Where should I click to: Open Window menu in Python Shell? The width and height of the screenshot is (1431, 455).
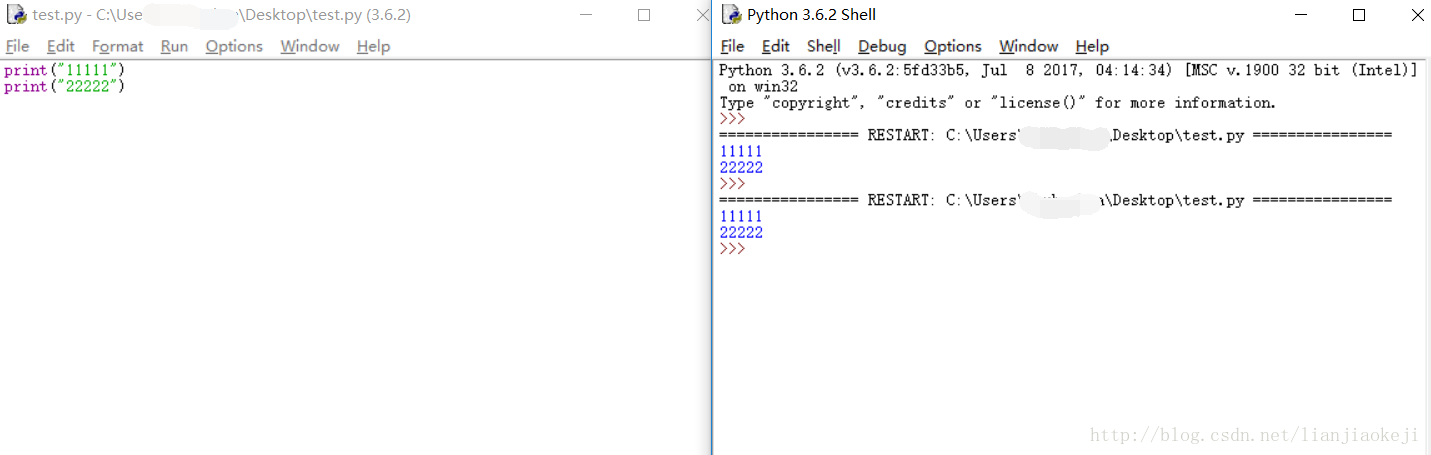point(1028,46)
